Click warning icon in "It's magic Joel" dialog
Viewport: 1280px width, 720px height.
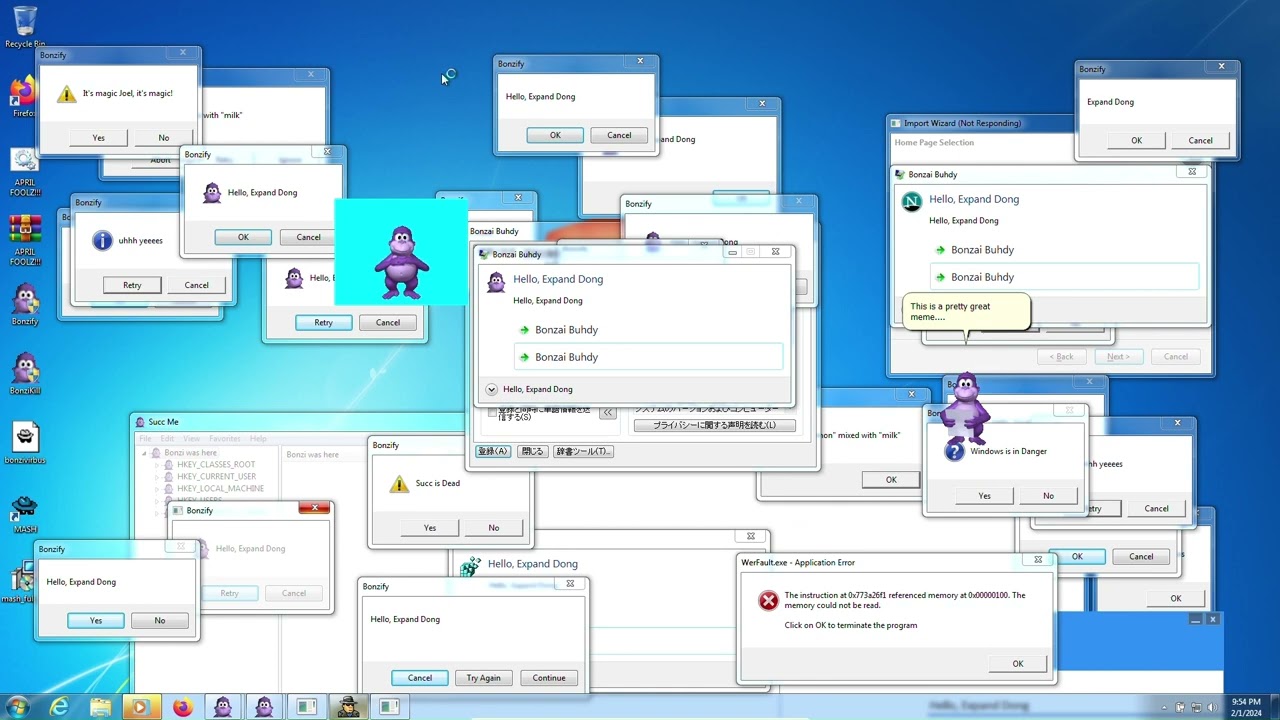[x=66, y=94]
